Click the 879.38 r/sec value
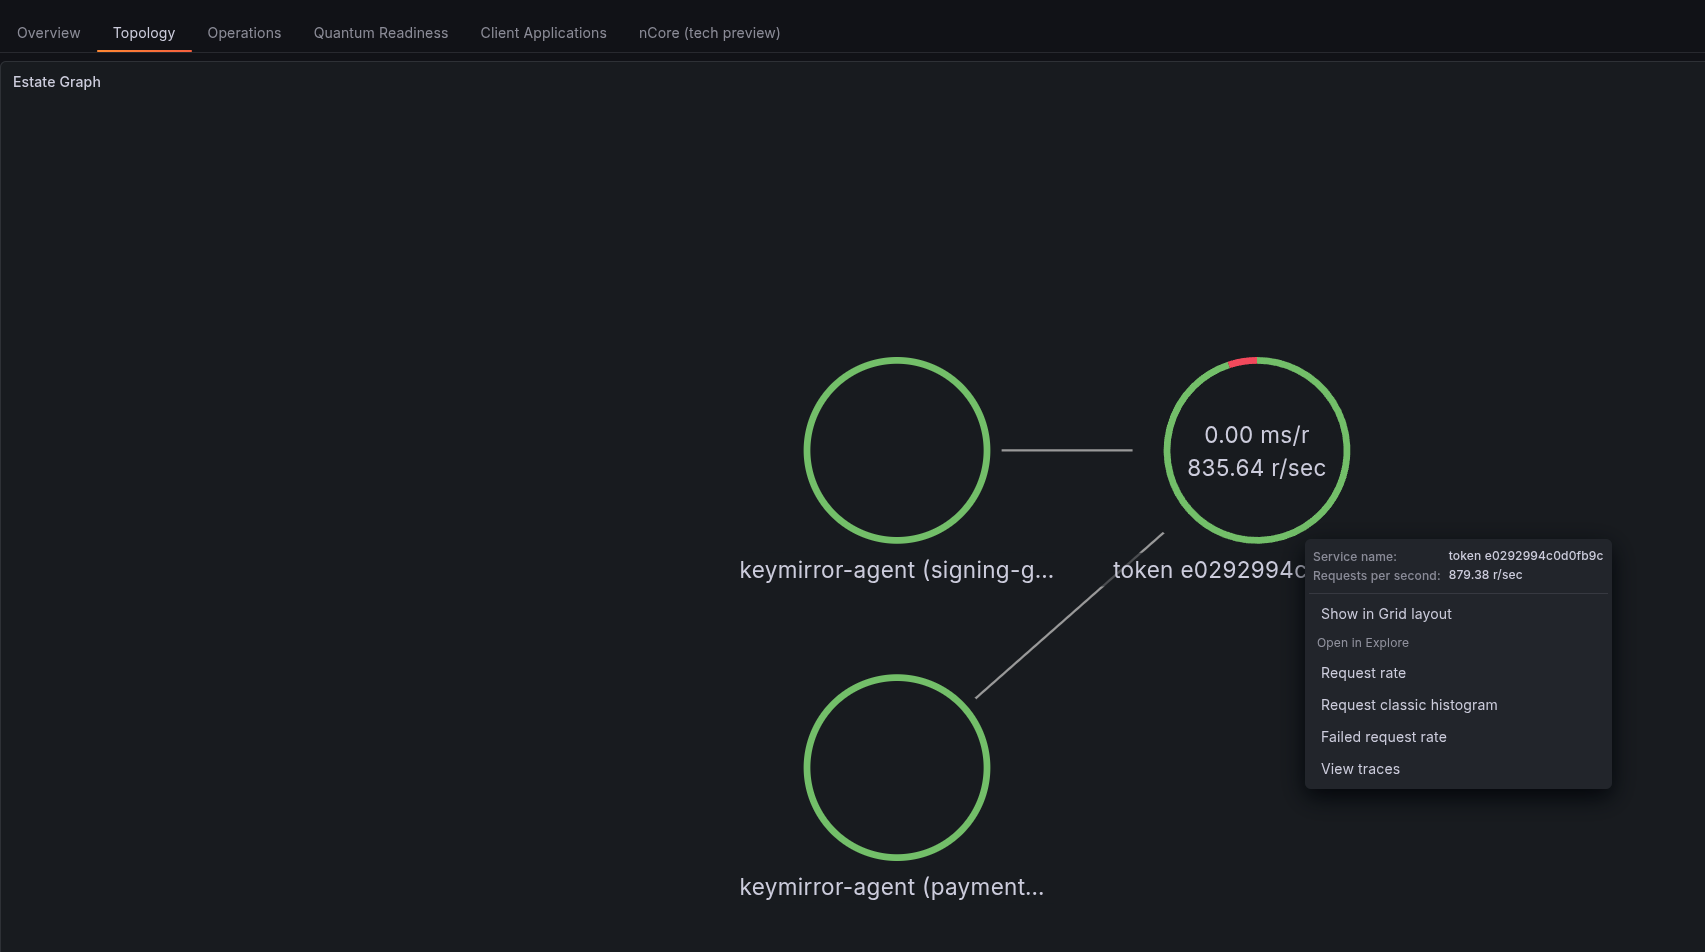The height and width of the screenshot is (952, 1705). (x=1485, y=575)
